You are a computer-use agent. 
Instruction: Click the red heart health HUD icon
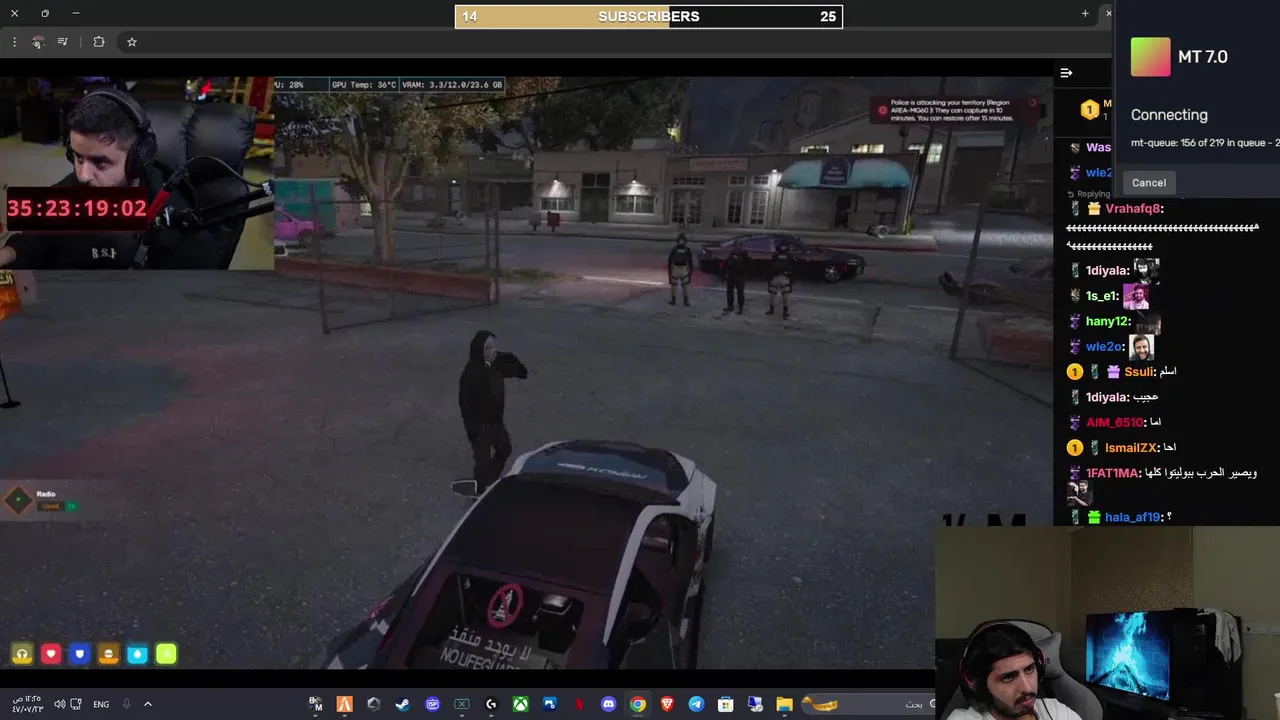(51, 654)
